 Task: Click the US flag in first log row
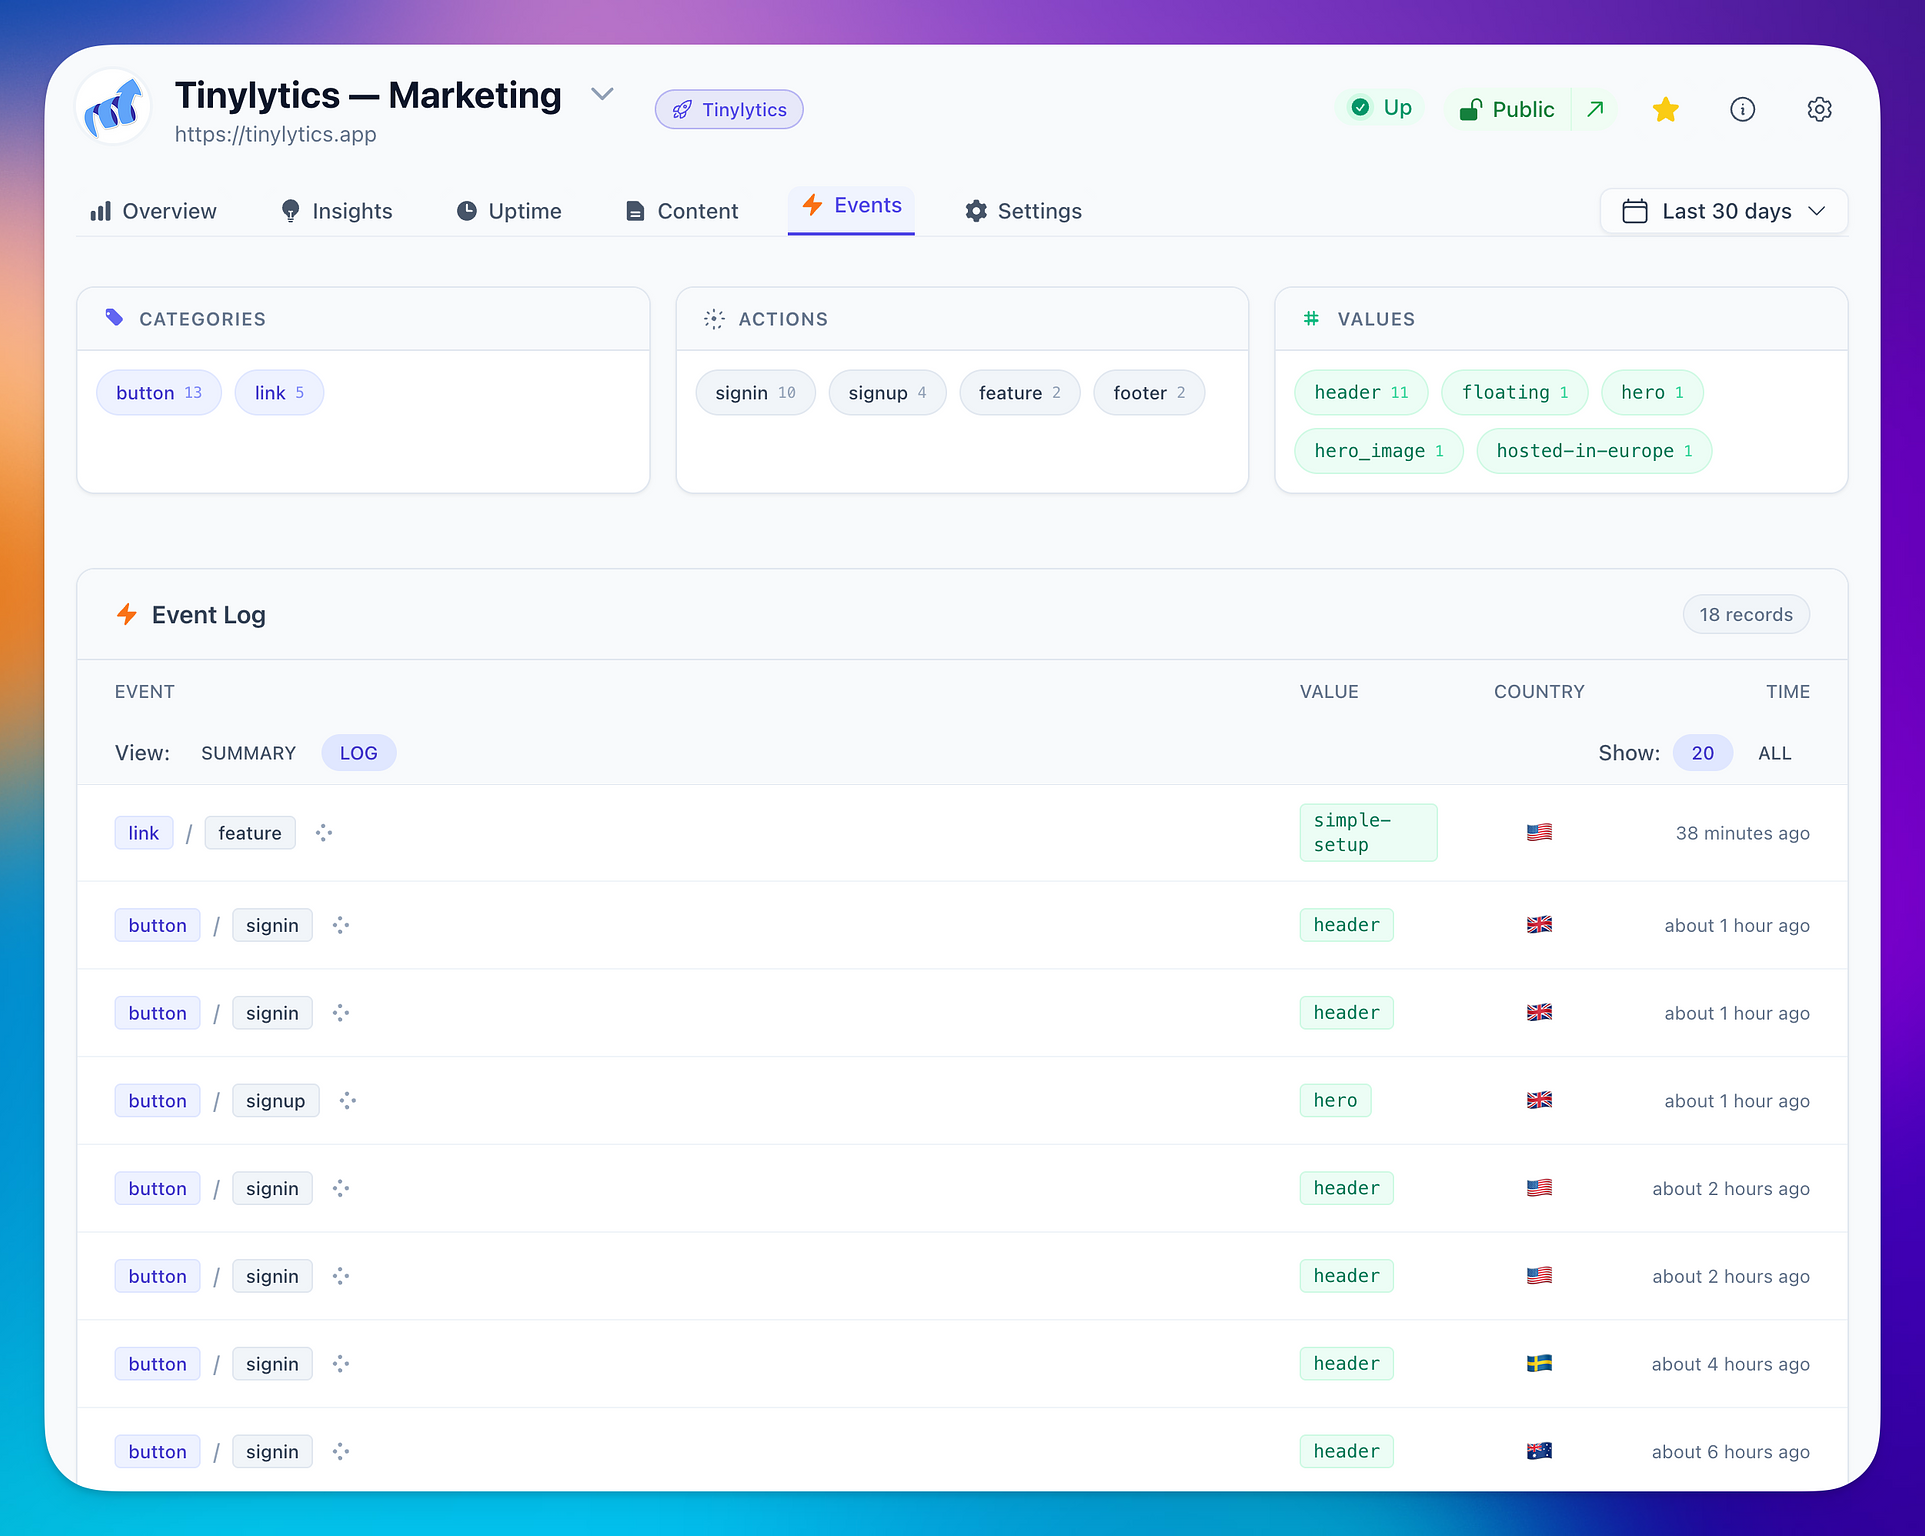point(1539,832)
